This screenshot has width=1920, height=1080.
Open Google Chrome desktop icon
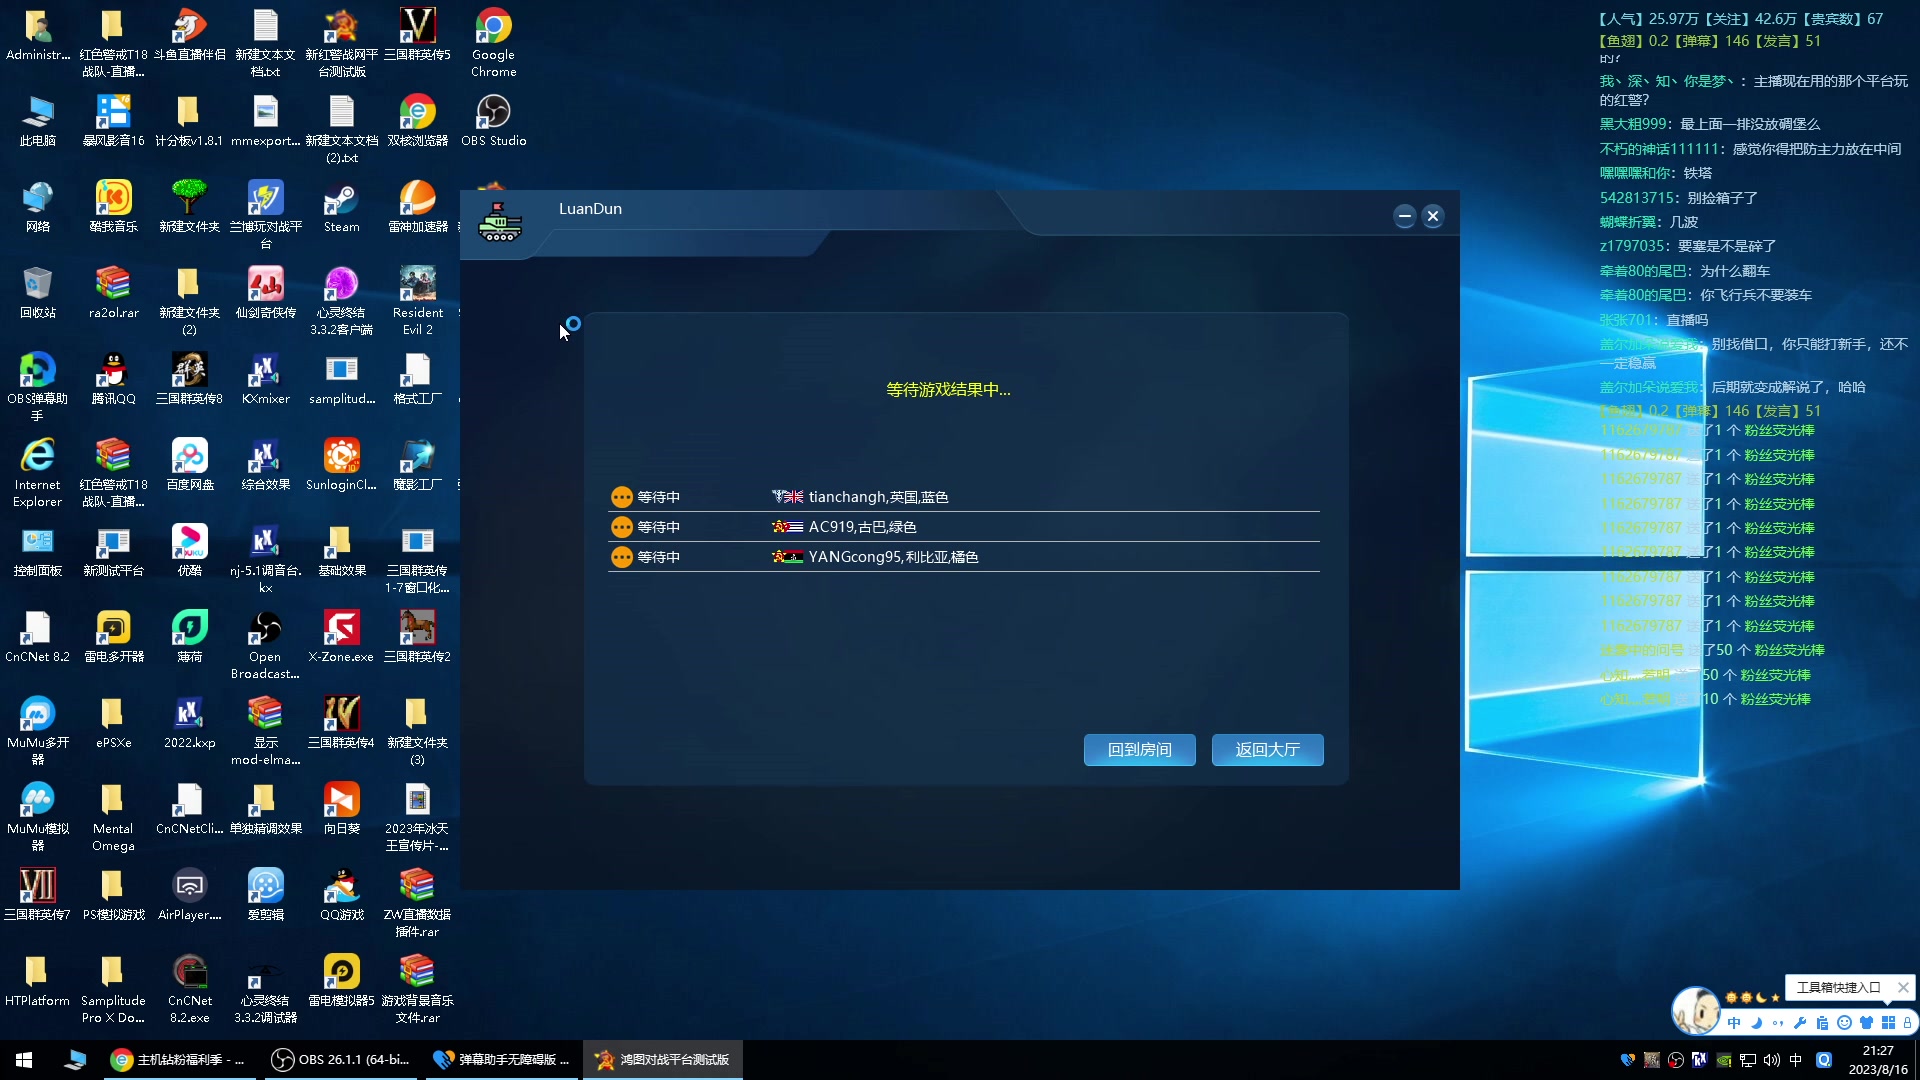pos(493,28)
